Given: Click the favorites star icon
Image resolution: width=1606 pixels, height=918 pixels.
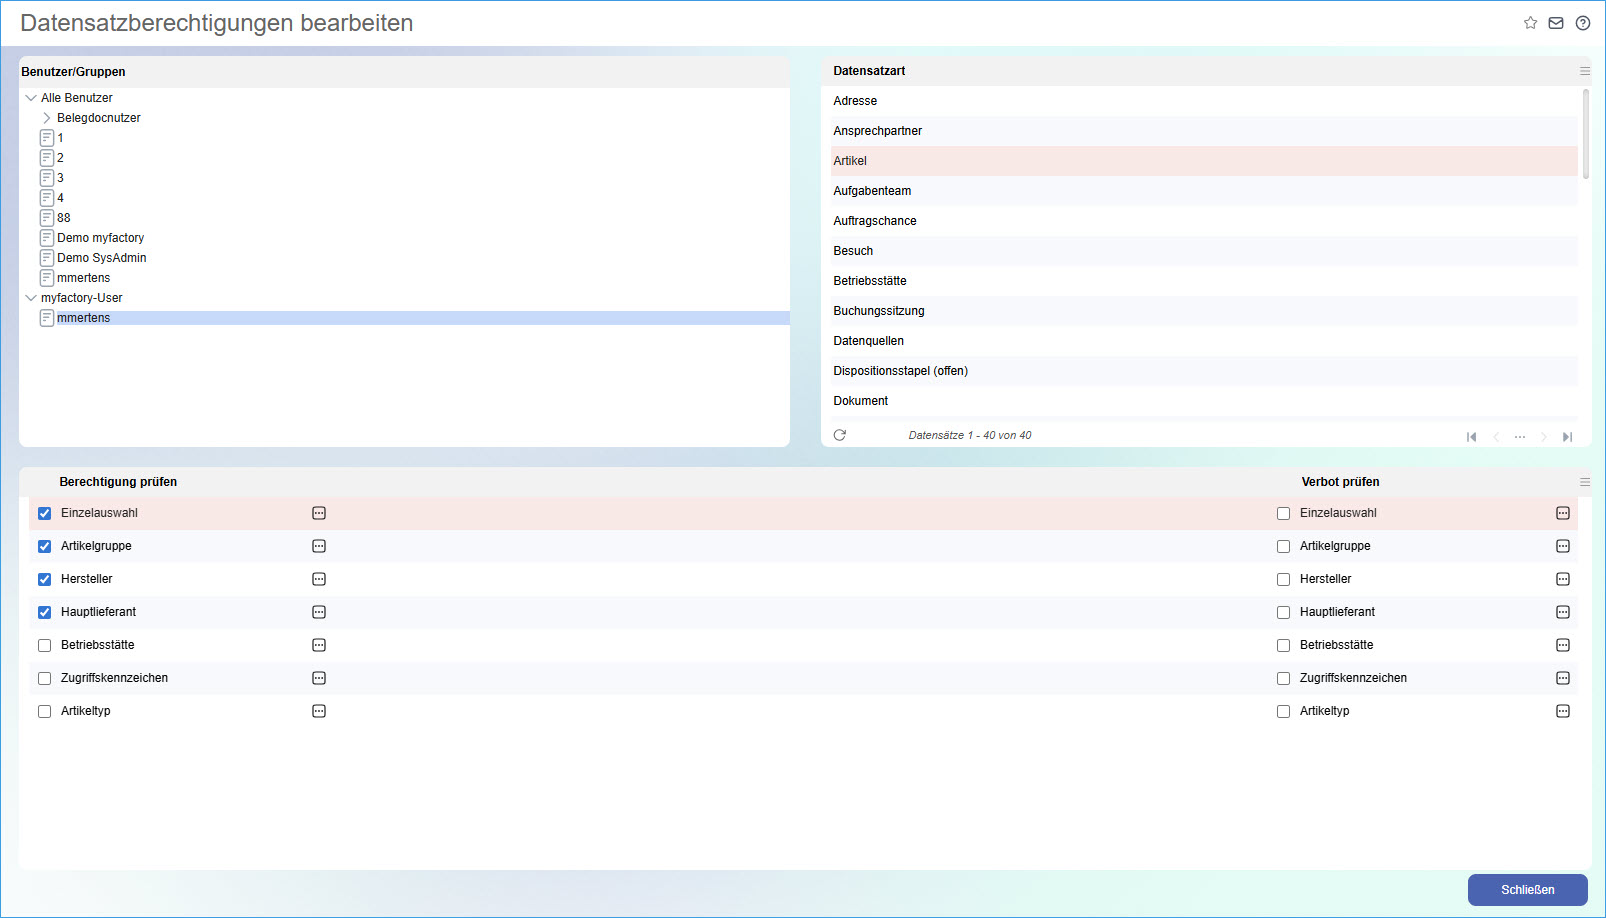Looking at the screenshot, I should [1530, 23].
